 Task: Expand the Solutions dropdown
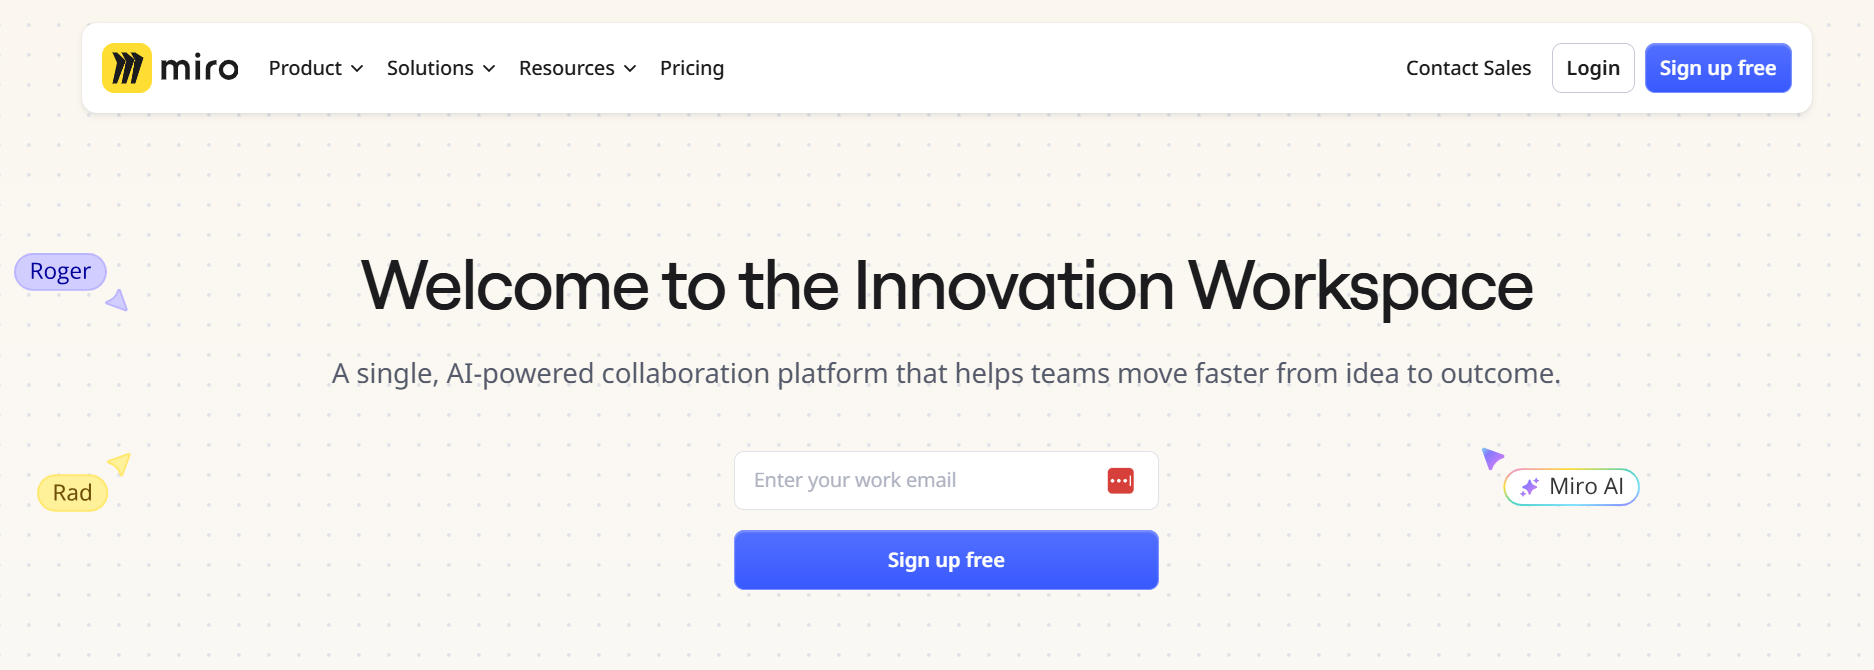[x=489, y=68]
